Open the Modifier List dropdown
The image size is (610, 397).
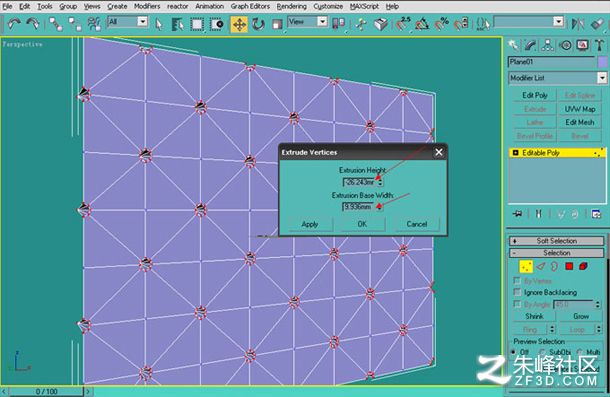click(x=557, y=78)
